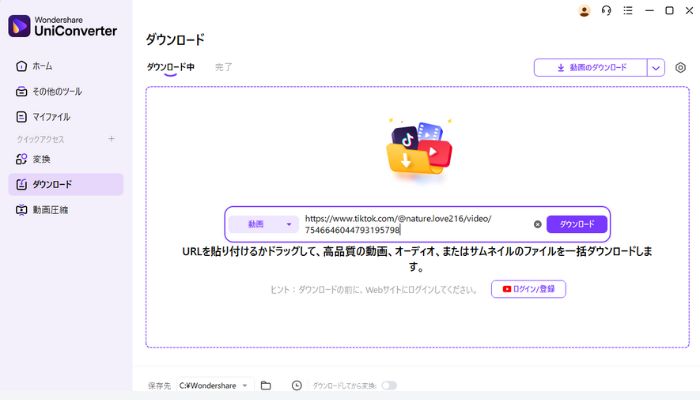Expand the 動画 format dropdown
The image size is (700, 400).
[263, 224]
